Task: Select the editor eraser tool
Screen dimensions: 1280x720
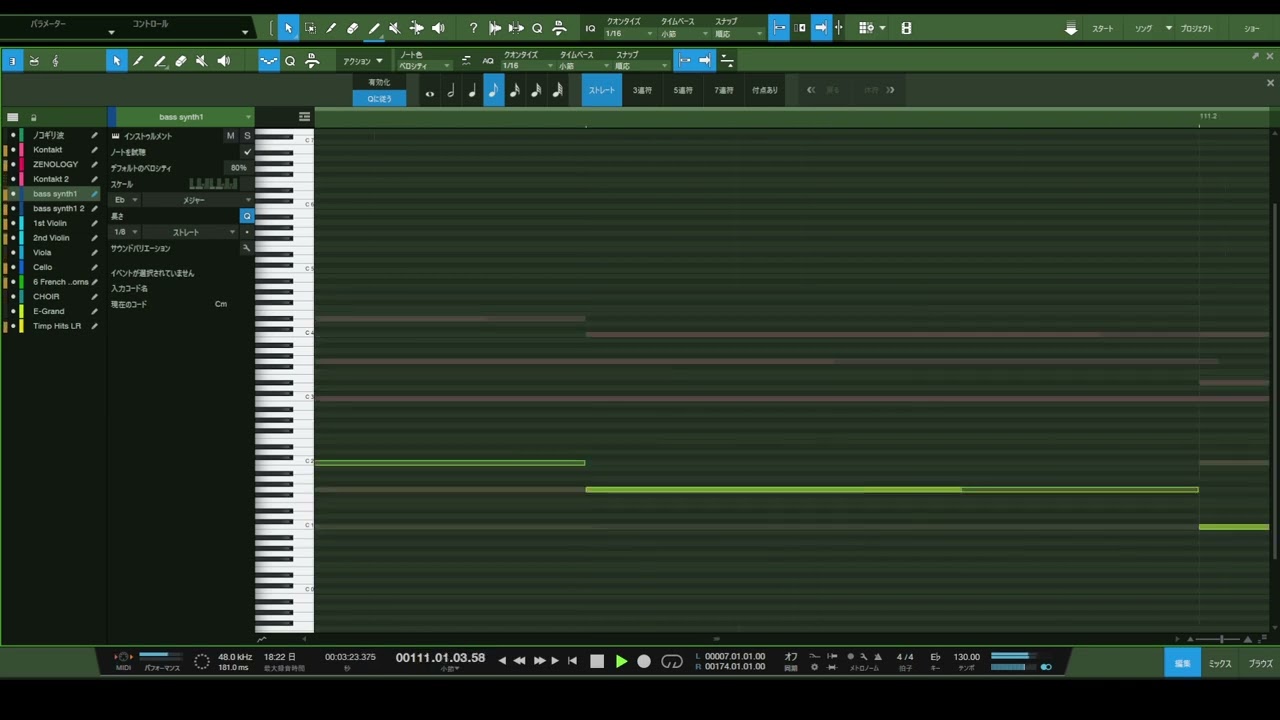Action: tap(181, 61)
